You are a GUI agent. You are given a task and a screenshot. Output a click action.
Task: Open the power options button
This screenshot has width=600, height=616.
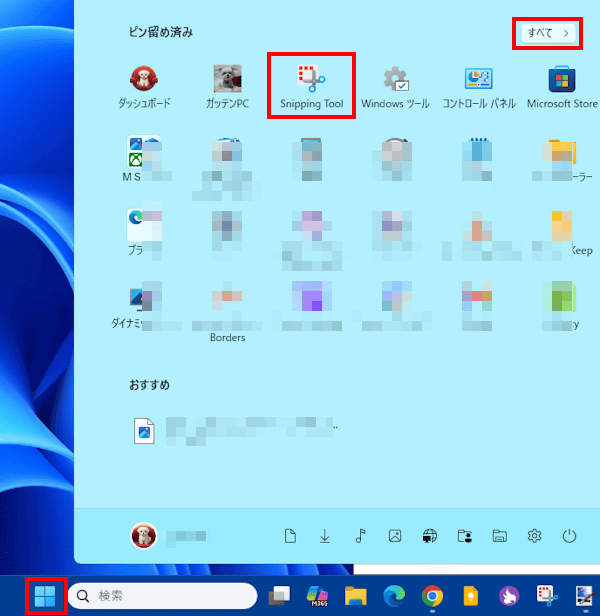coord(569,536)
